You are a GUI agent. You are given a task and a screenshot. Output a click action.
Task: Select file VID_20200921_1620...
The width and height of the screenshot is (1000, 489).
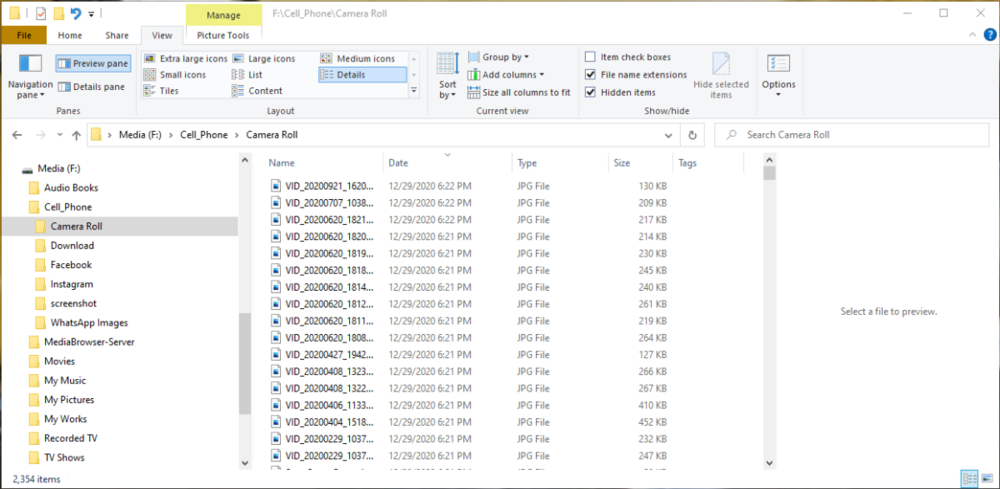pos(328,186)
